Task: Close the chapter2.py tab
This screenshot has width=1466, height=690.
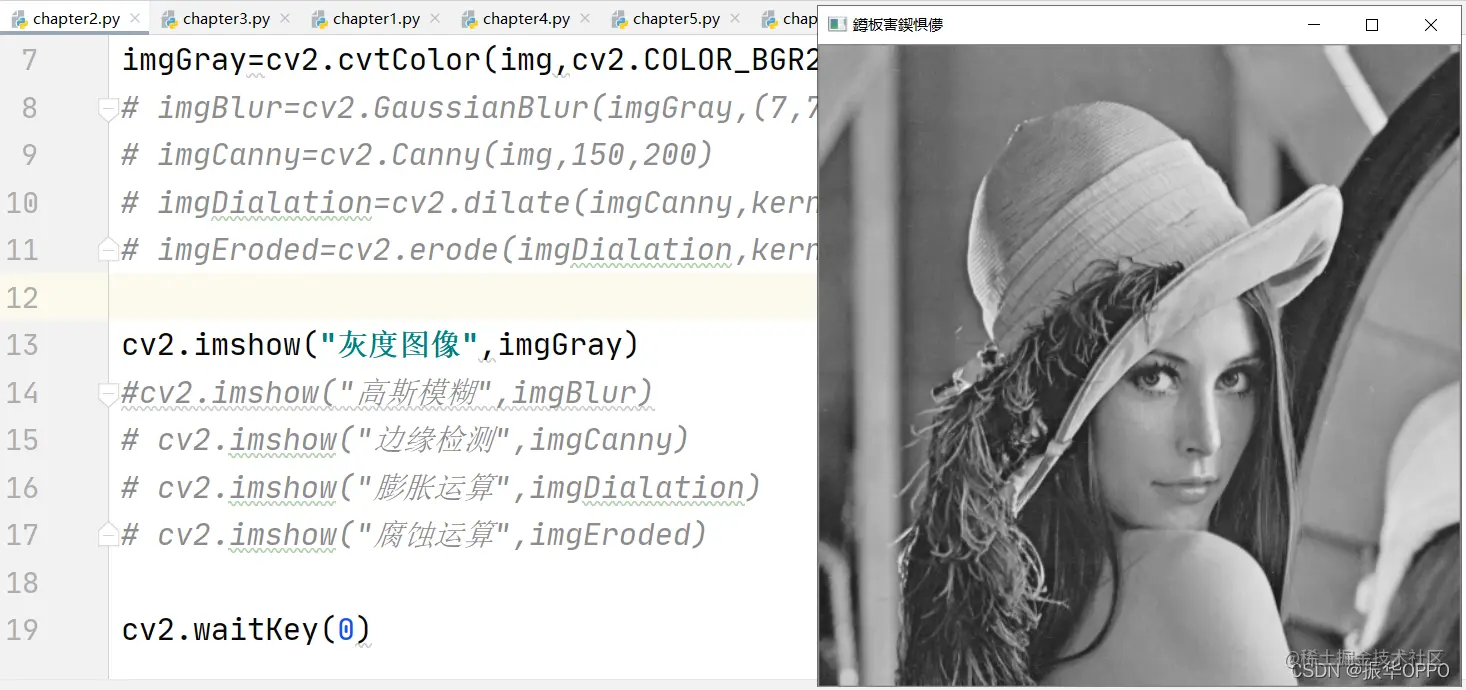Action: tap(135, 18)
